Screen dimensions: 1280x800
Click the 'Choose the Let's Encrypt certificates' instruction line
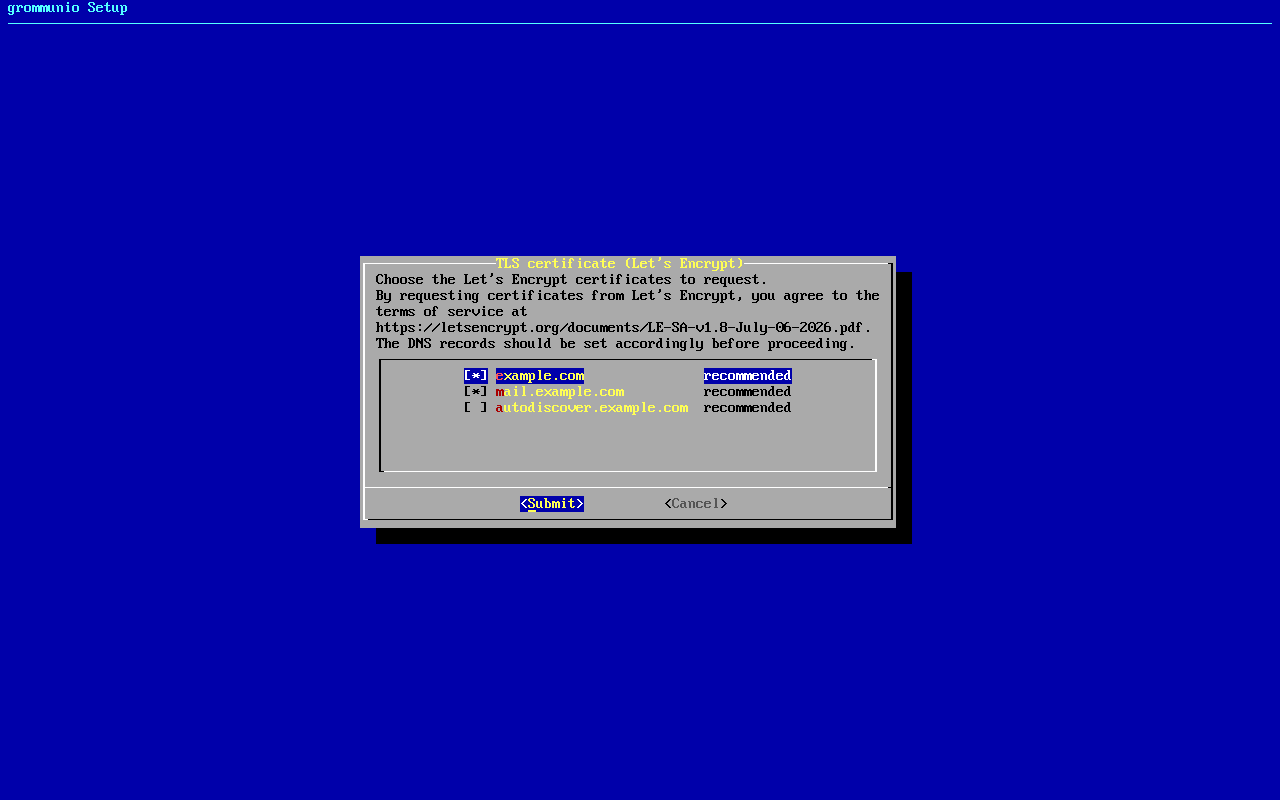pos(572,280)
